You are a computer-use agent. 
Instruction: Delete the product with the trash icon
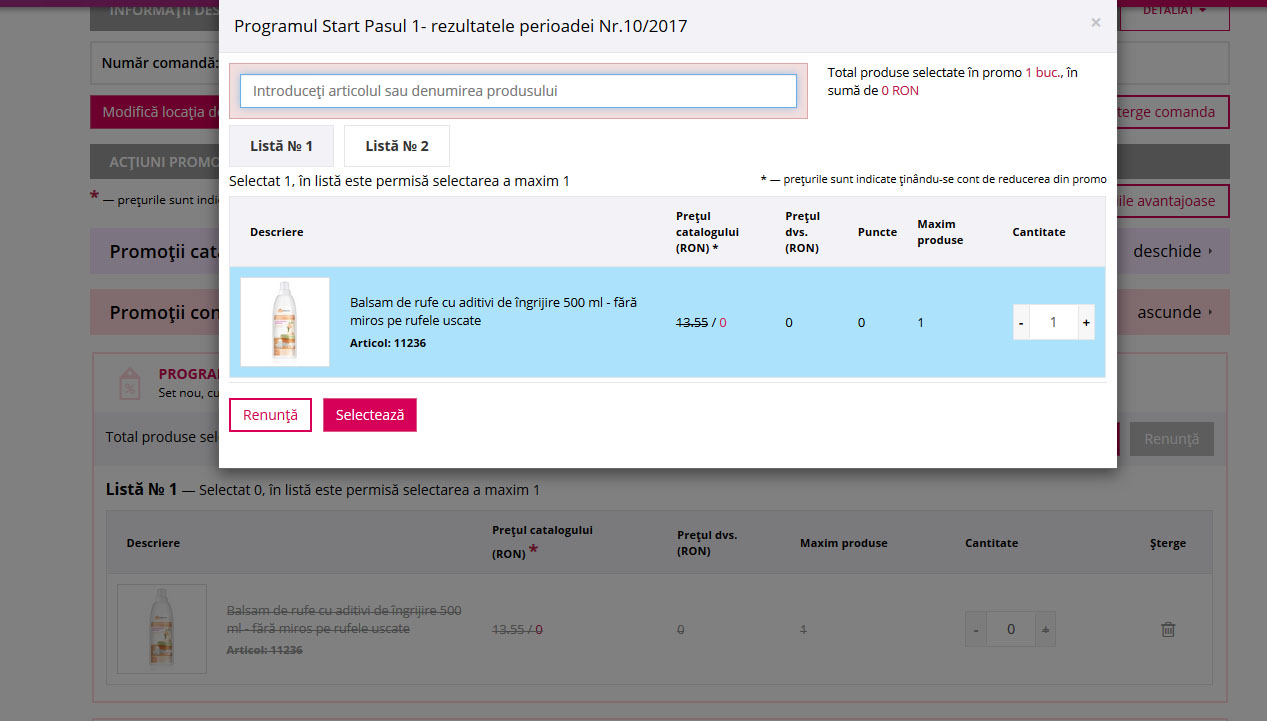tap(1168, 629)
